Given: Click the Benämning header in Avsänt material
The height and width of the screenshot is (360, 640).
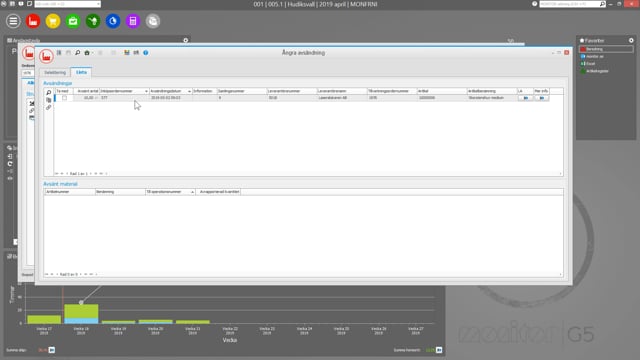Looking at the screenshot, I should (x=120, y=192).
